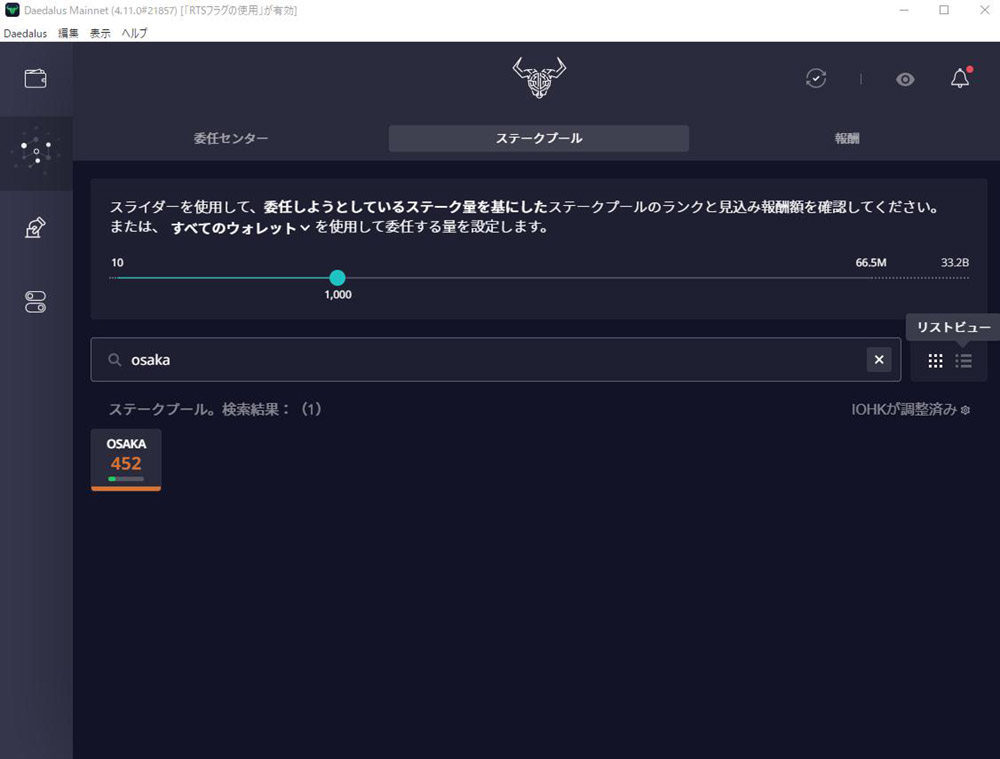Screen dimensions: 1000x759
Task: Open the voting registration sidebar icon
Action: point(36,228)
